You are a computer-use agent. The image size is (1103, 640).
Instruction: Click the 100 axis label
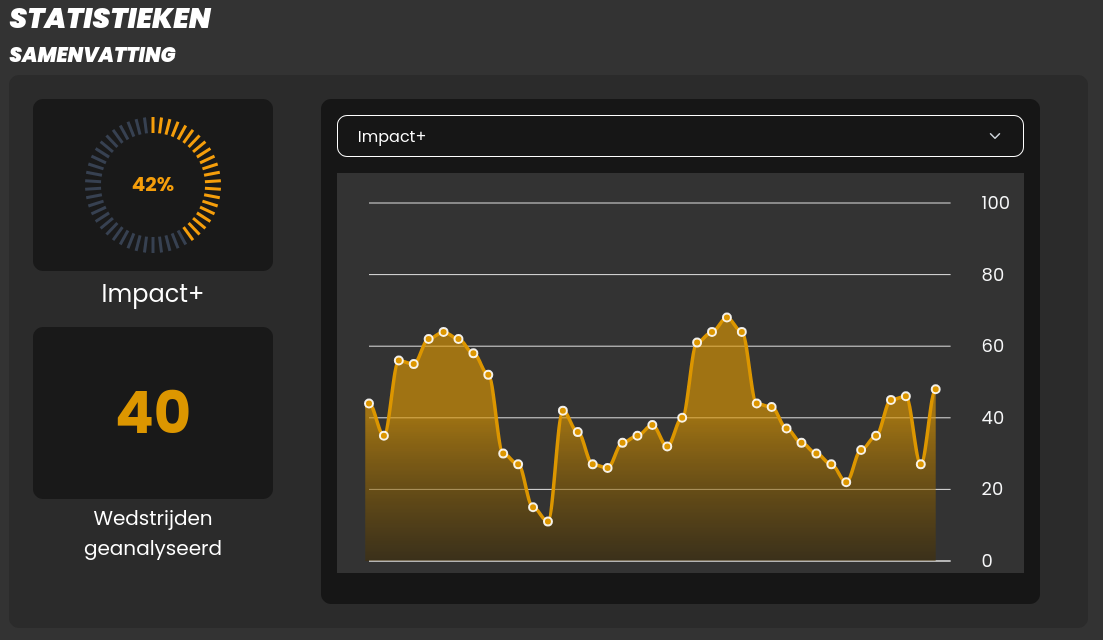click(995, 203)
